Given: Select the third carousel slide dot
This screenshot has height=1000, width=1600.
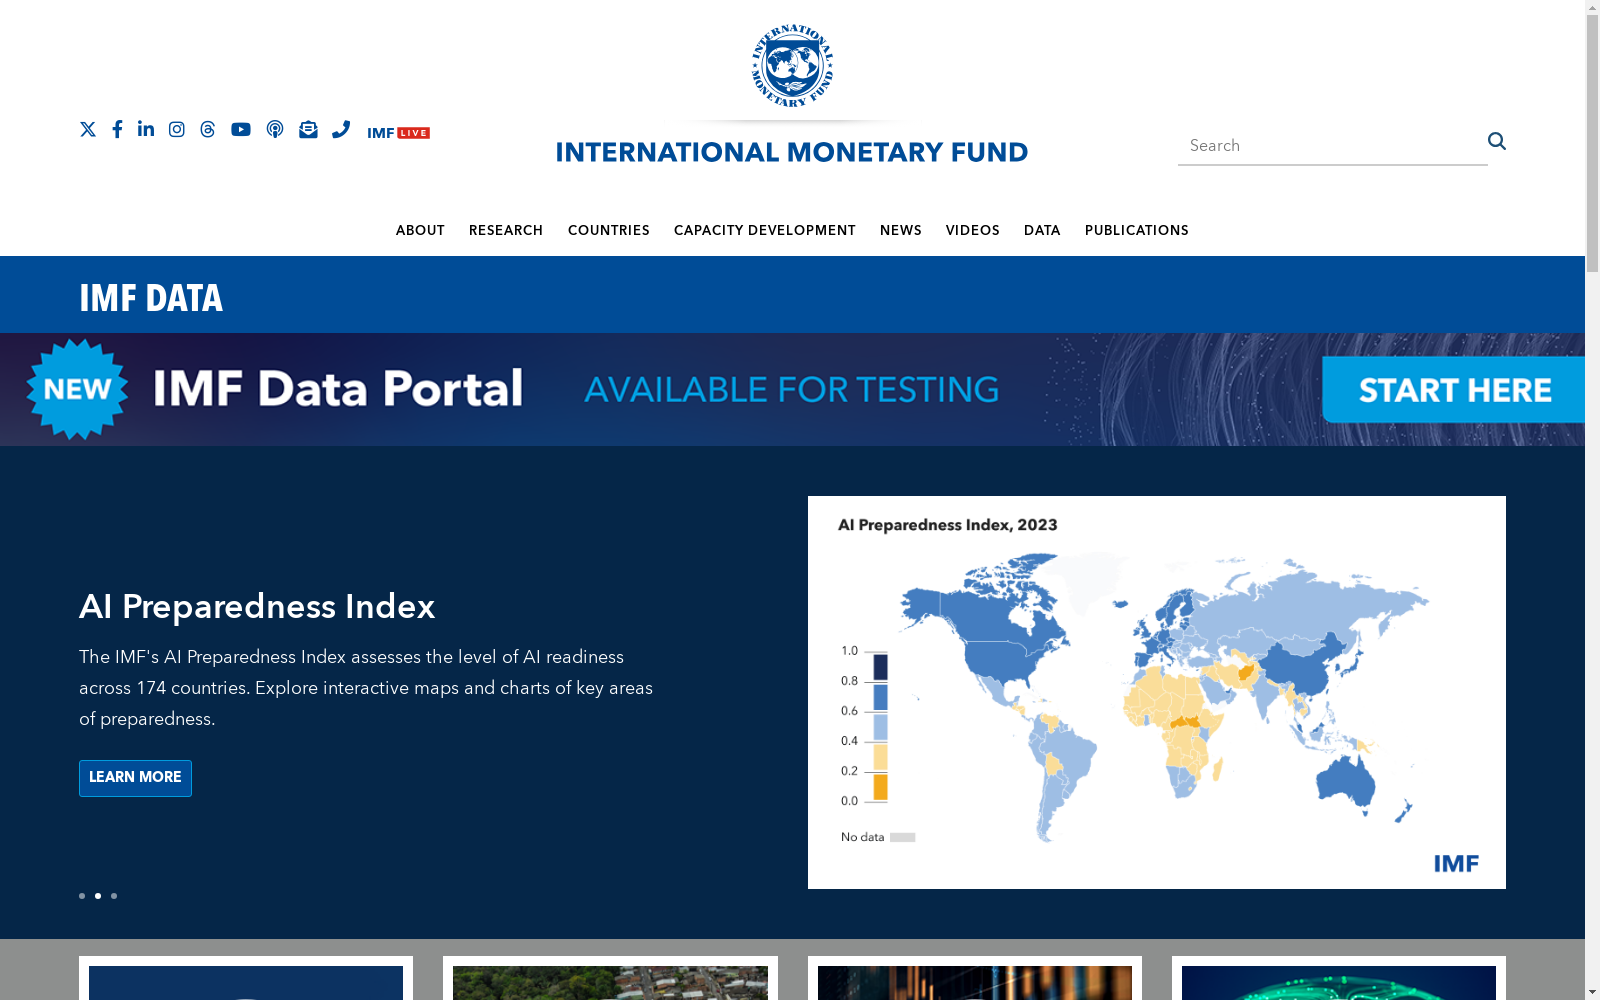Looking at the screenshot, I should click(114, 896).
